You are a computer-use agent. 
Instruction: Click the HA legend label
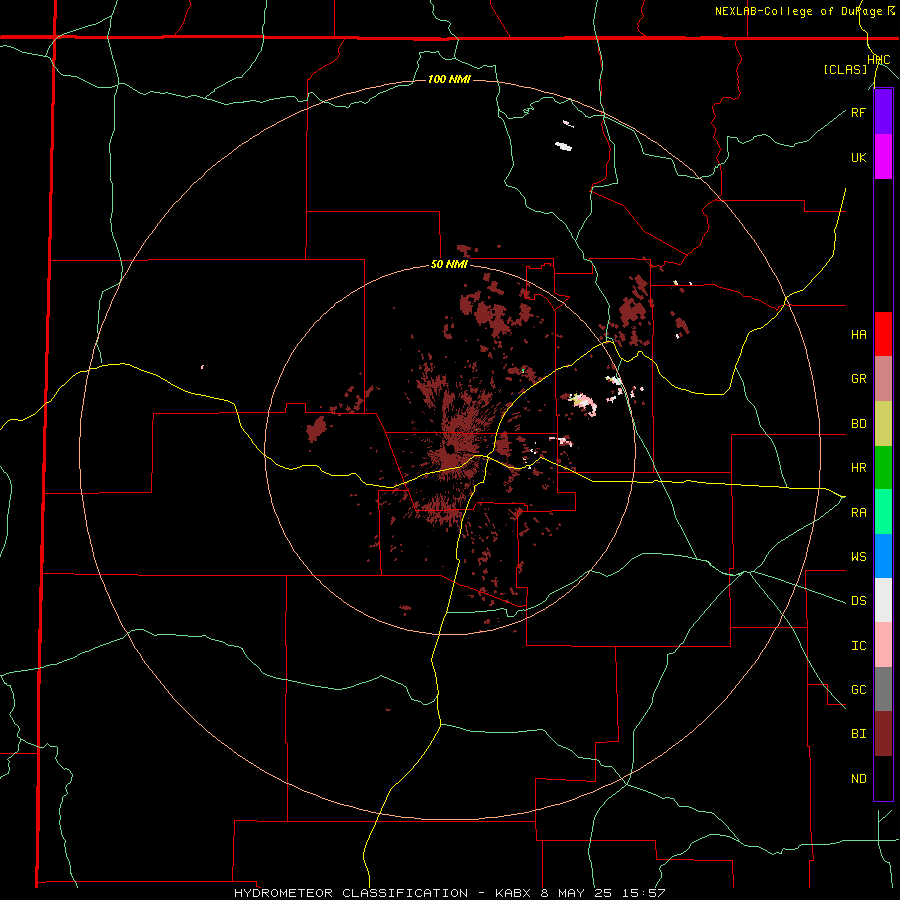pyautogui.click(x=858, y=335)
